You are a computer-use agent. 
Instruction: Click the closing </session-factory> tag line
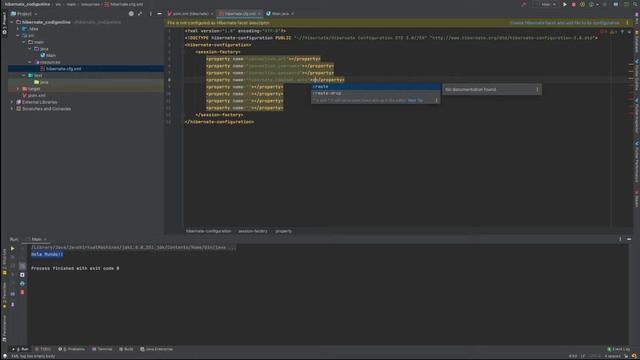tap(219, 115)
